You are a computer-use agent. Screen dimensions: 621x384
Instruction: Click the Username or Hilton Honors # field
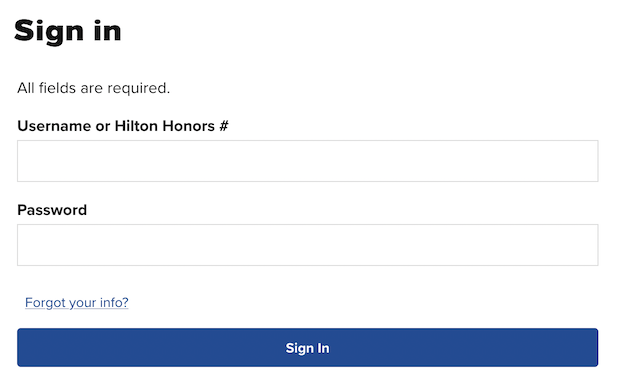point(307,161)
